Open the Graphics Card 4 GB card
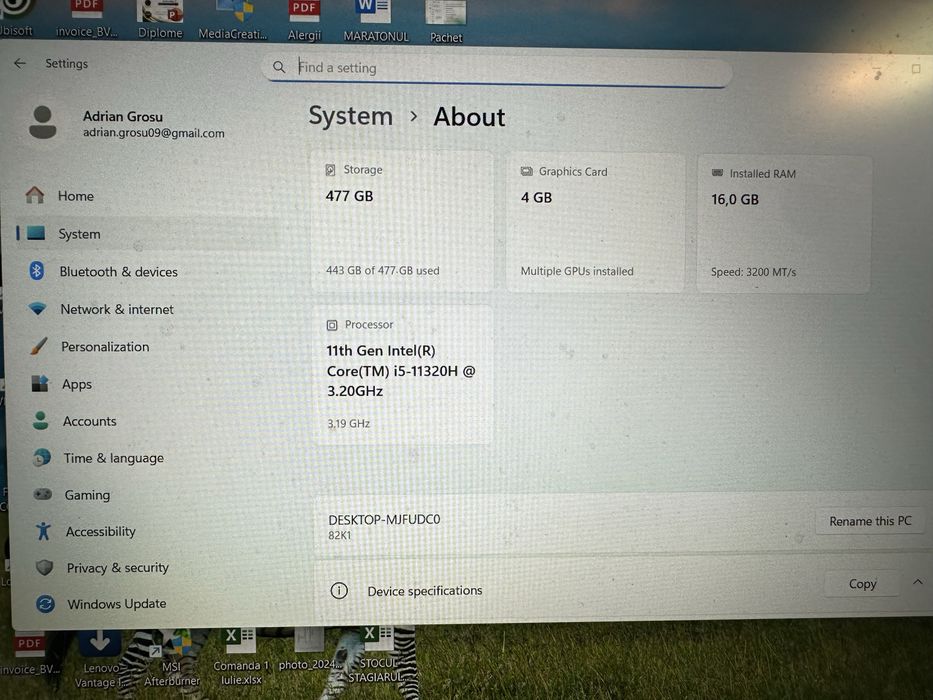Screen dimensions: 933x700 (x=595, y=222)
